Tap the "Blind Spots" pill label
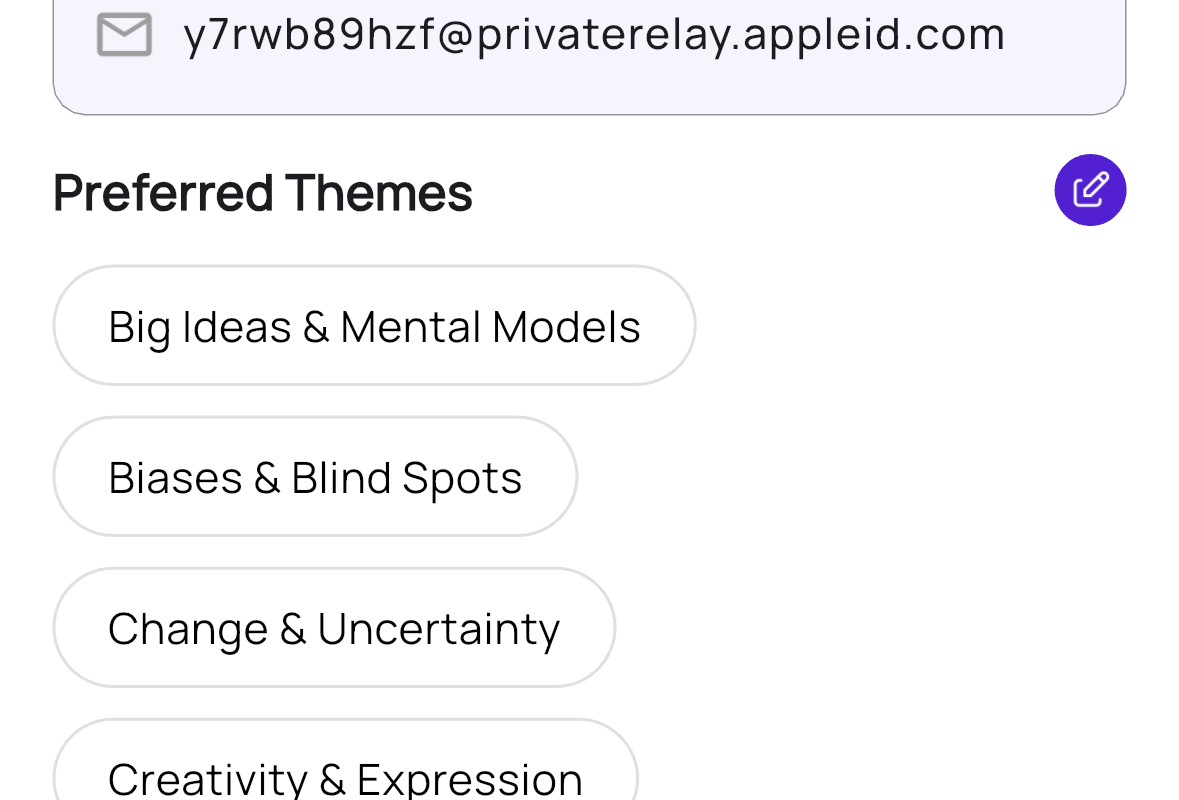The image size is (1179, 800). (406, 477)
